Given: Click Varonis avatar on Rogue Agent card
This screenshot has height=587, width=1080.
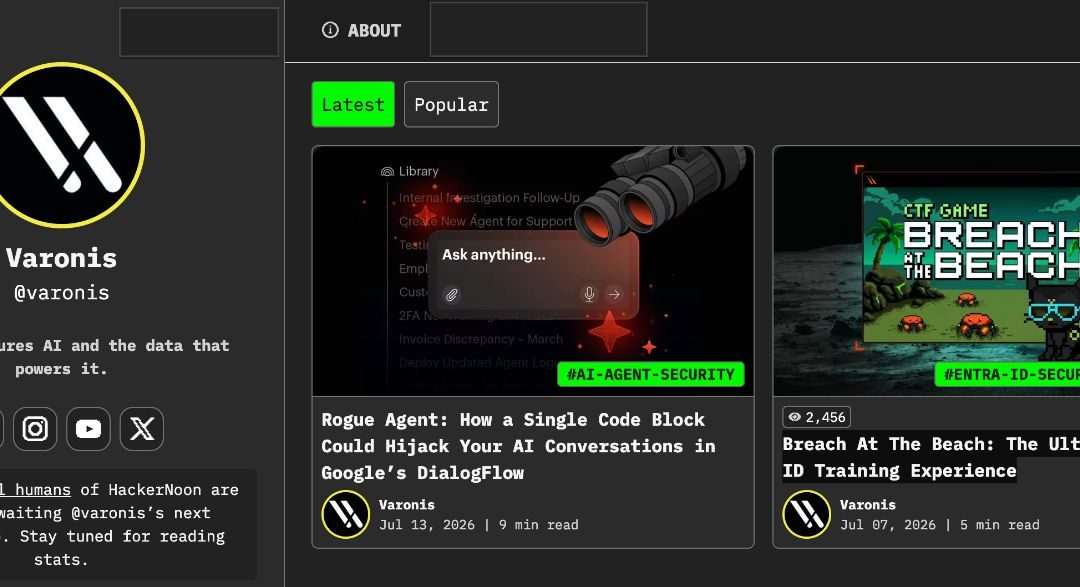Looking at the screenshot, I should click(x=346, y=514).
